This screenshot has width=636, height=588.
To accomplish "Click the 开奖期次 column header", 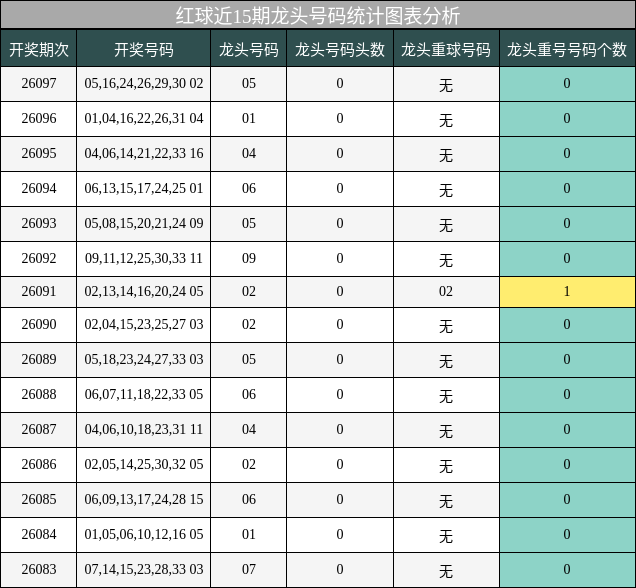I will tap(39, 49).
